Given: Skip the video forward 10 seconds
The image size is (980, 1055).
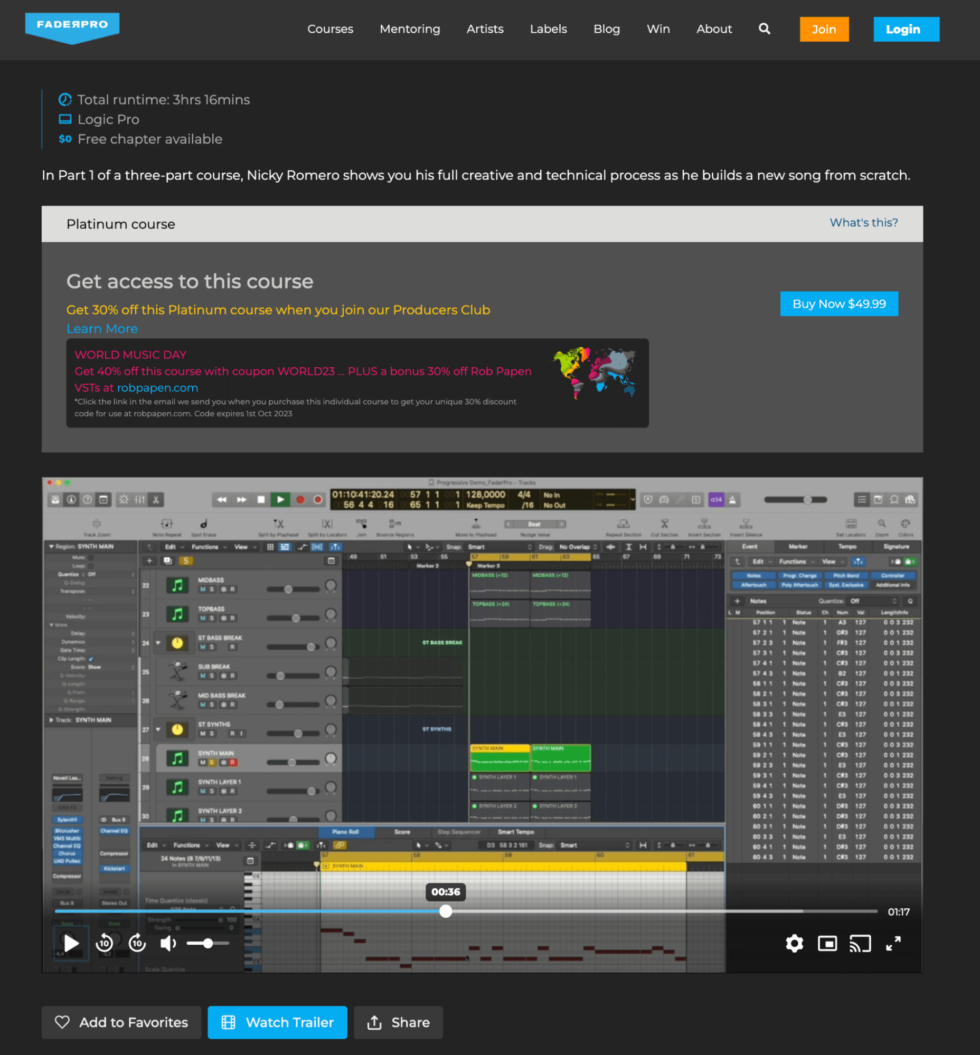Looking at the screenshot, I should click(x=137, y=943).
